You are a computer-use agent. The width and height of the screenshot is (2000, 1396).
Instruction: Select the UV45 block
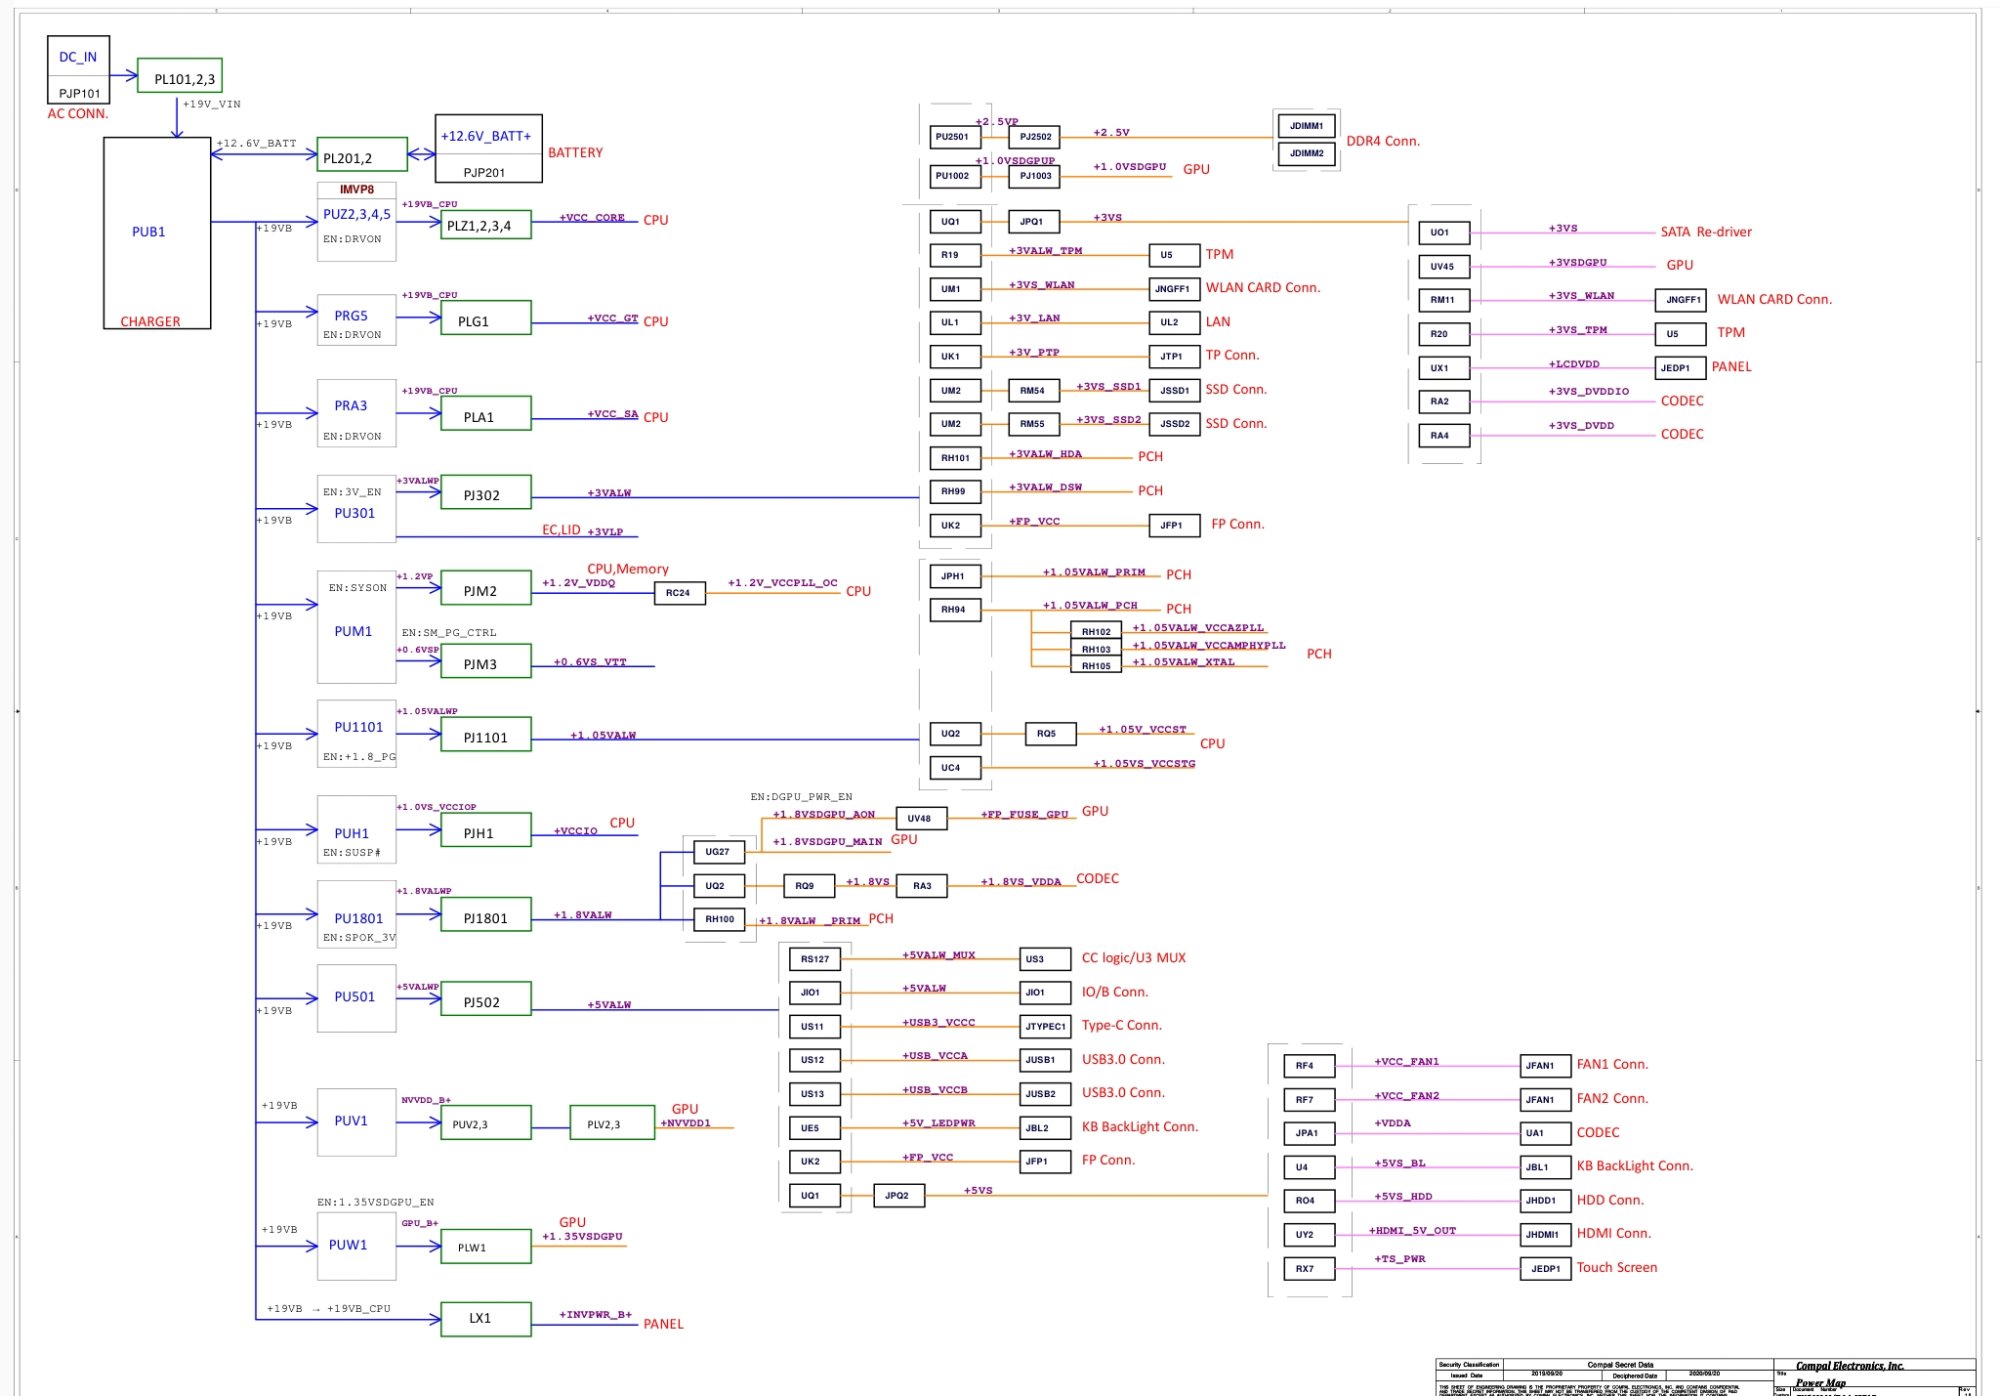coord(1444,266)
